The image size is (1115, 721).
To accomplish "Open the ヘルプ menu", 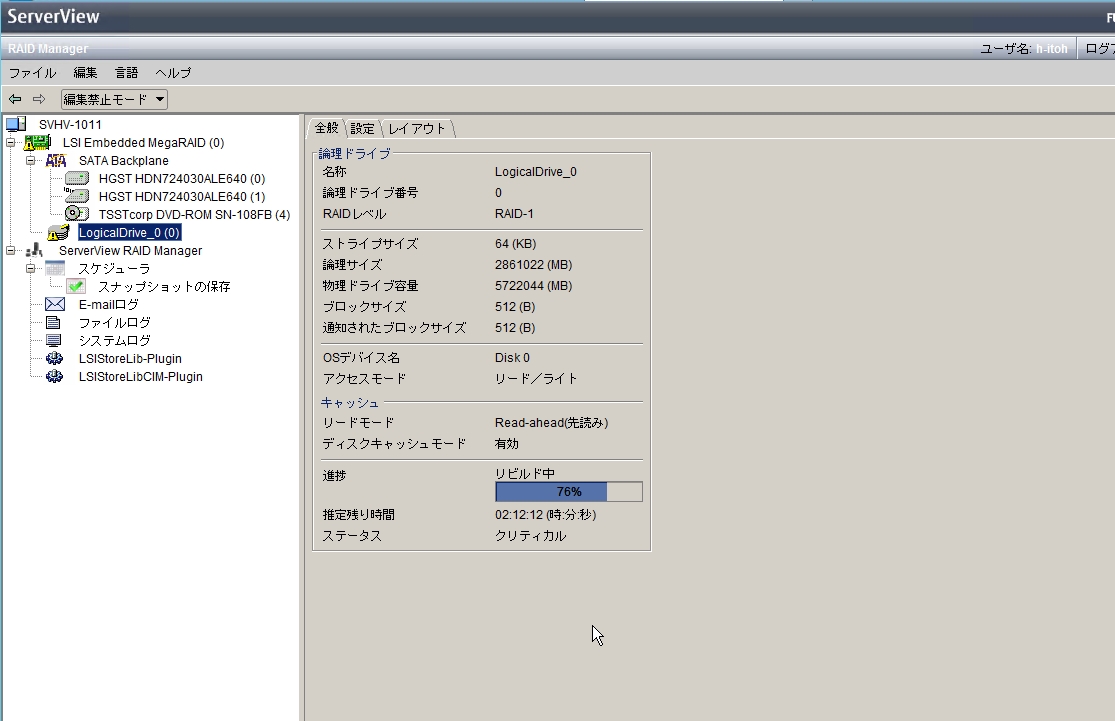I will pos(173,73).
